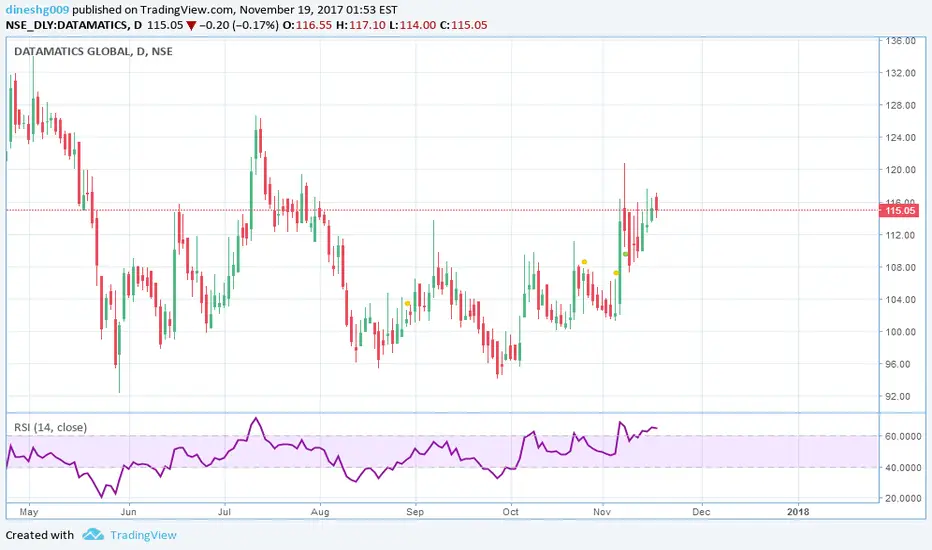932x550 pixels.
Task: Click the yellow marker dot near September
Action: click(407, 304)
